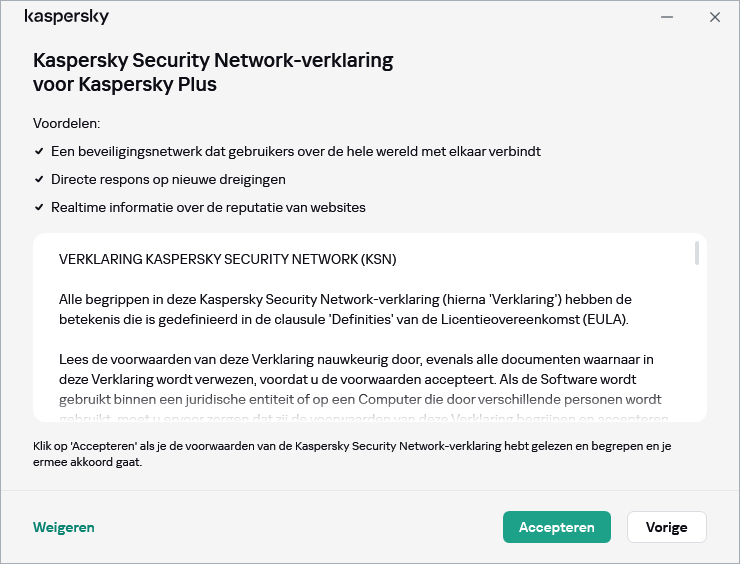Screen dimensions: 740x564
Task: Click the checkmark beside 'Realtime informatie' benefit
Action: pyautogui.click(x=39, y=208)
